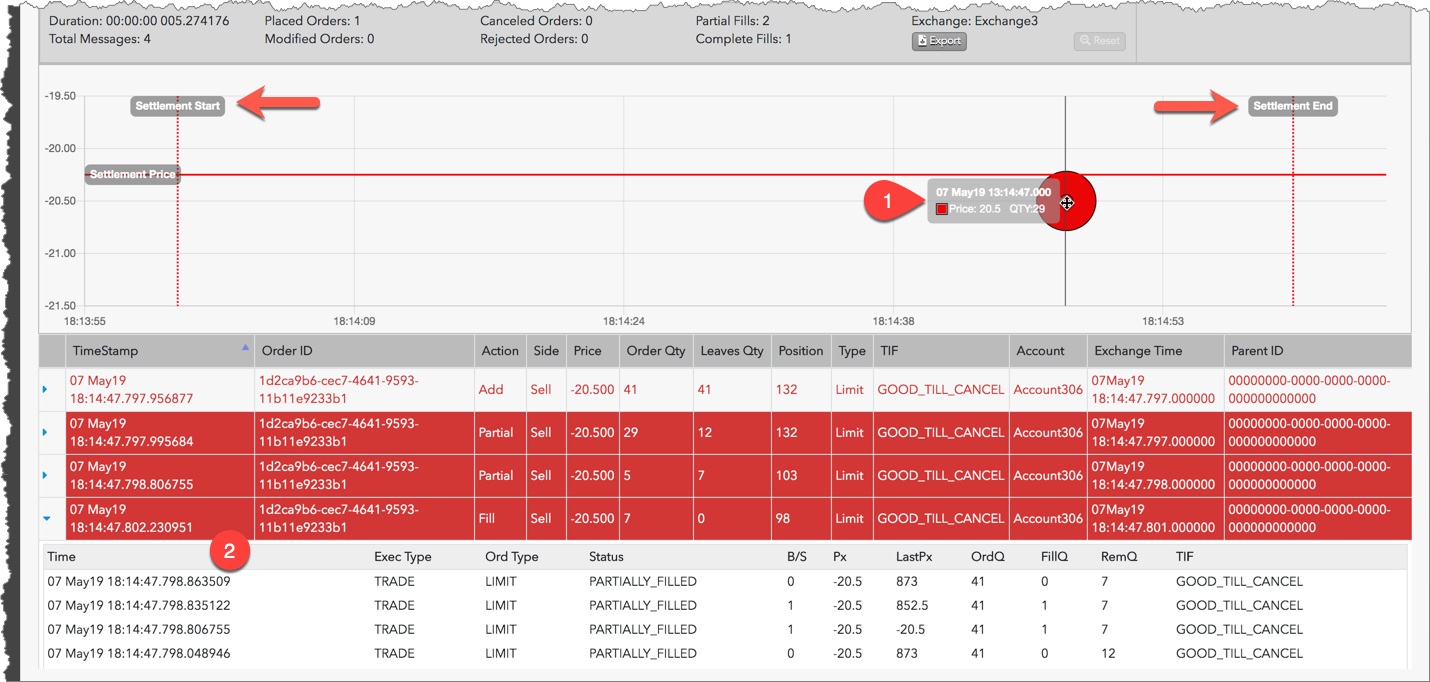
Task: Click the Parent ID column header
Action: [x=1257, y=351]
